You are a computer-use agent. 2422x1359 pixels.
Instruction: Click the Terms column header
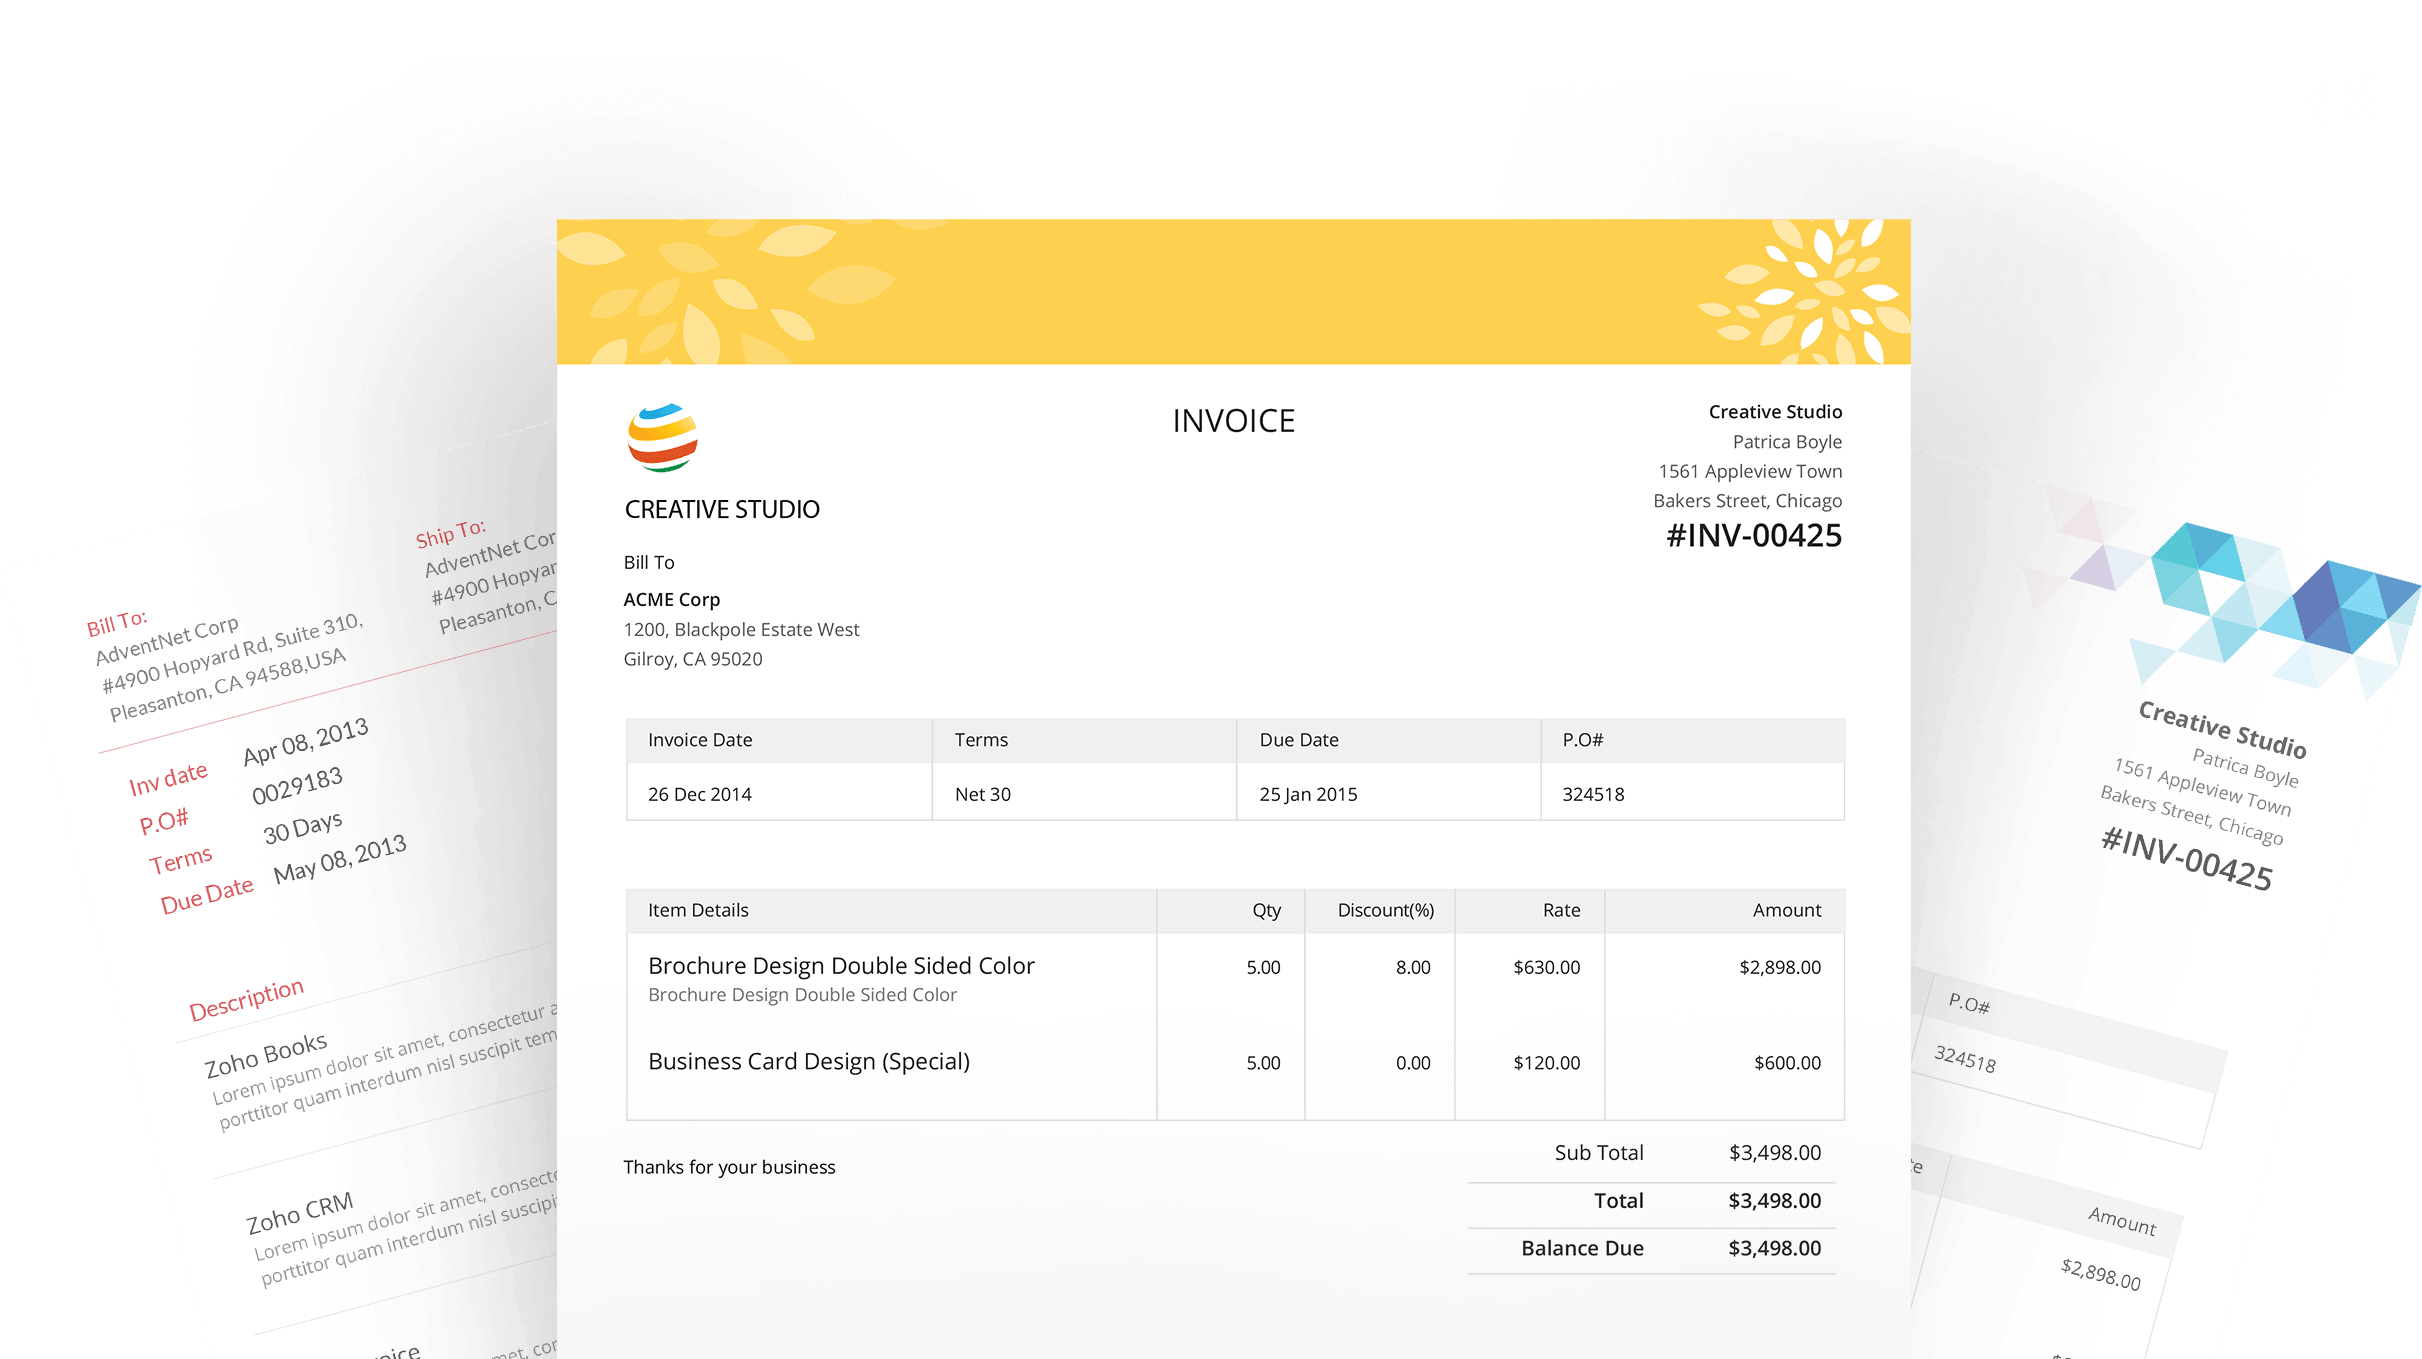tap(981, 740)
